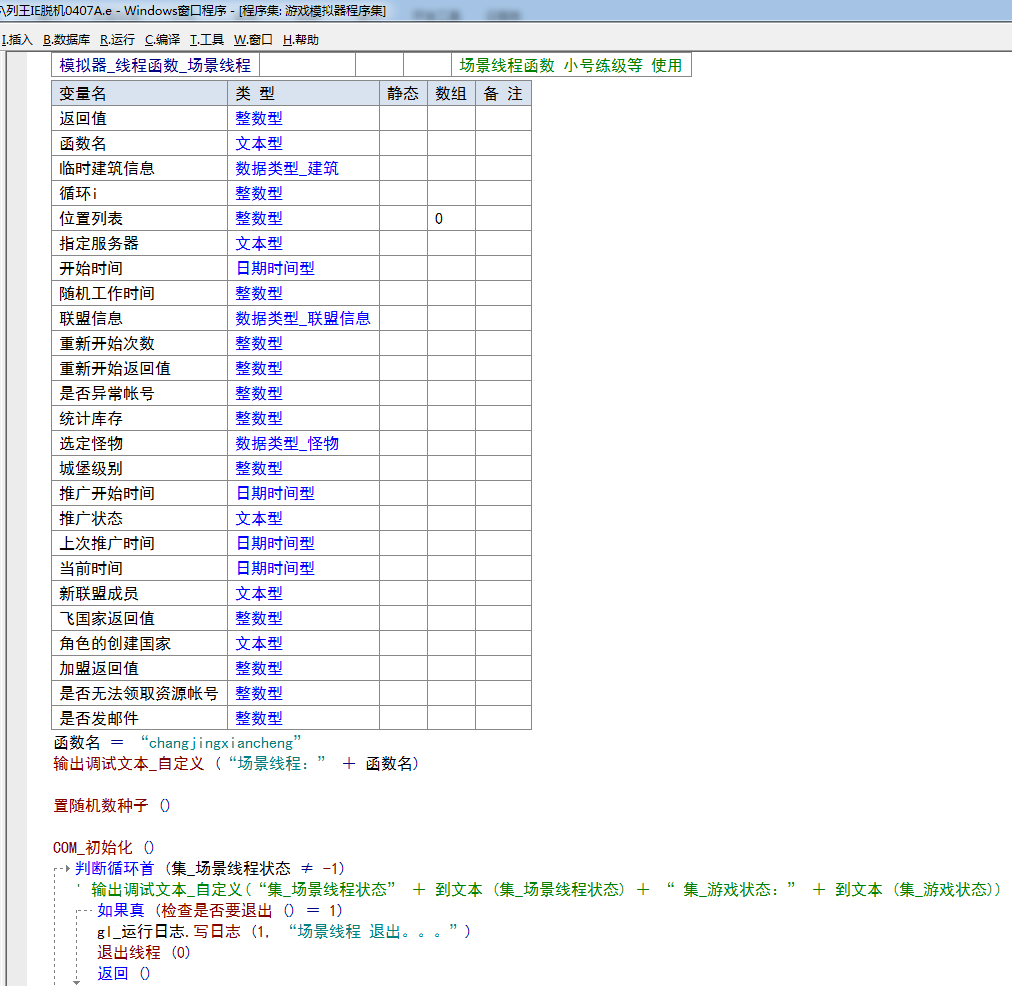This screenshot has width=1012, height=986.
Task: Toggle the 静态 cell for 返回值 variable
Action: click(x=403, y=118)
